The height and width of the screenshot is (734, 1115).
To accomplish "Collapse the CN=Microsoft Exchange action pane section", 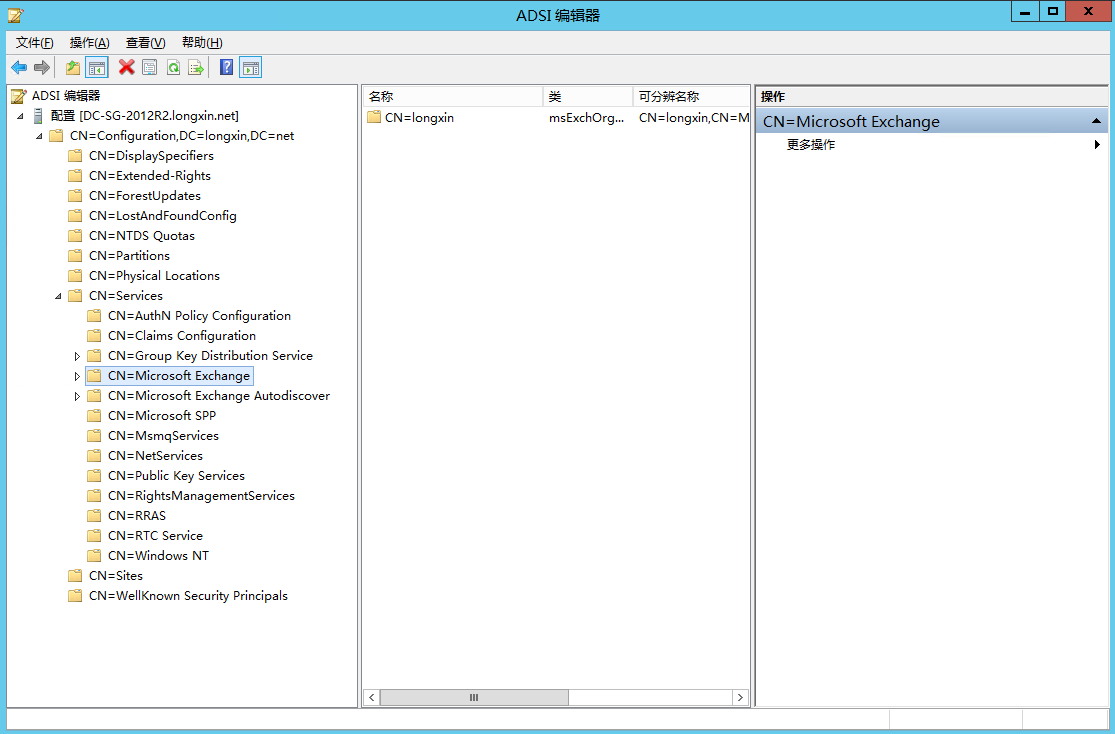I will coord(1096,121).
